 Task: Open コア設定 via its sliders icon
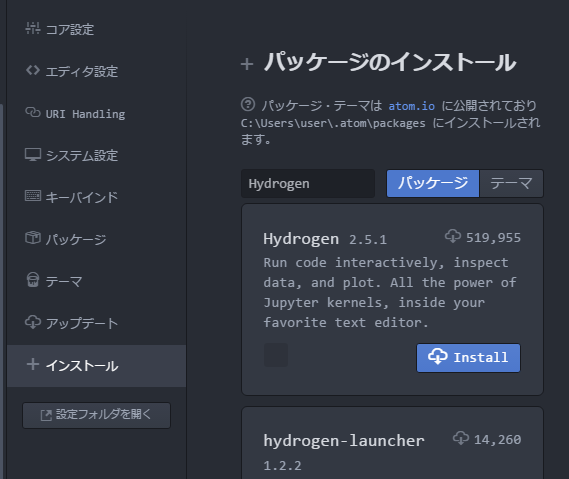click(x=33, y=28)
